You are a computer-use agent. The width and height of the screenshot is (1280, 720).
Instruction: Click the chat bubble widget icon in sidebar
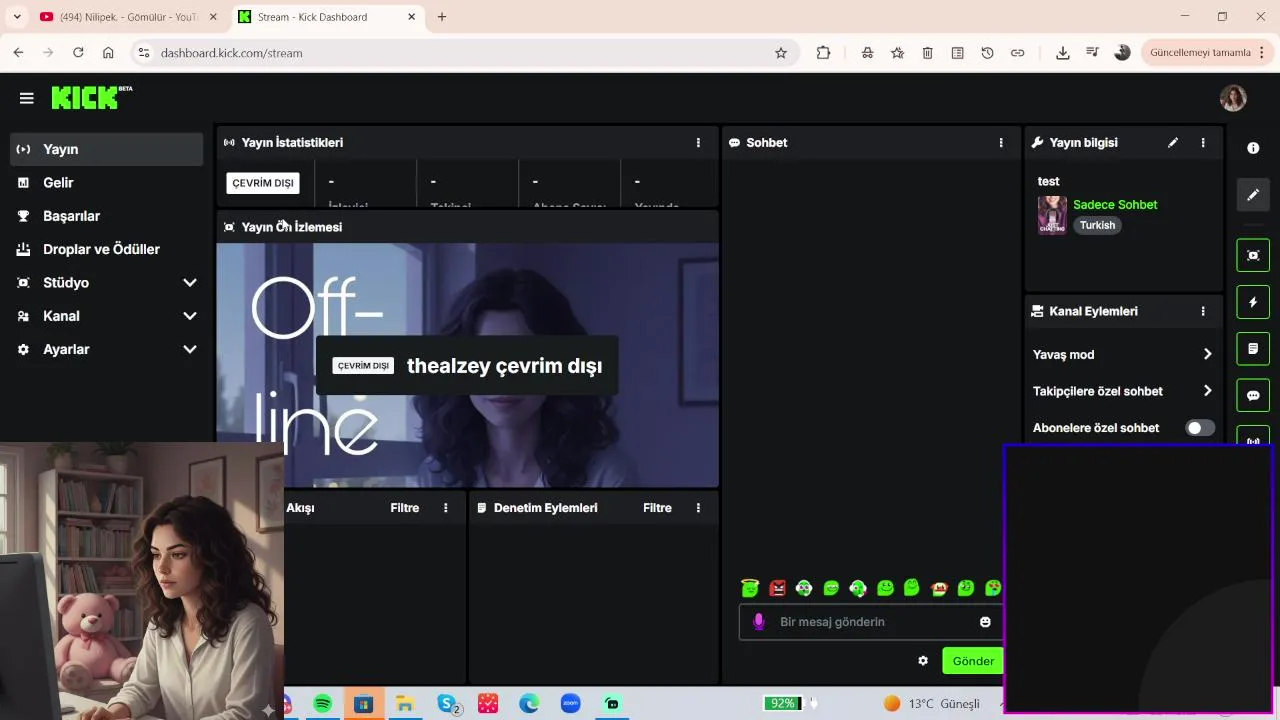(1253, 396)
